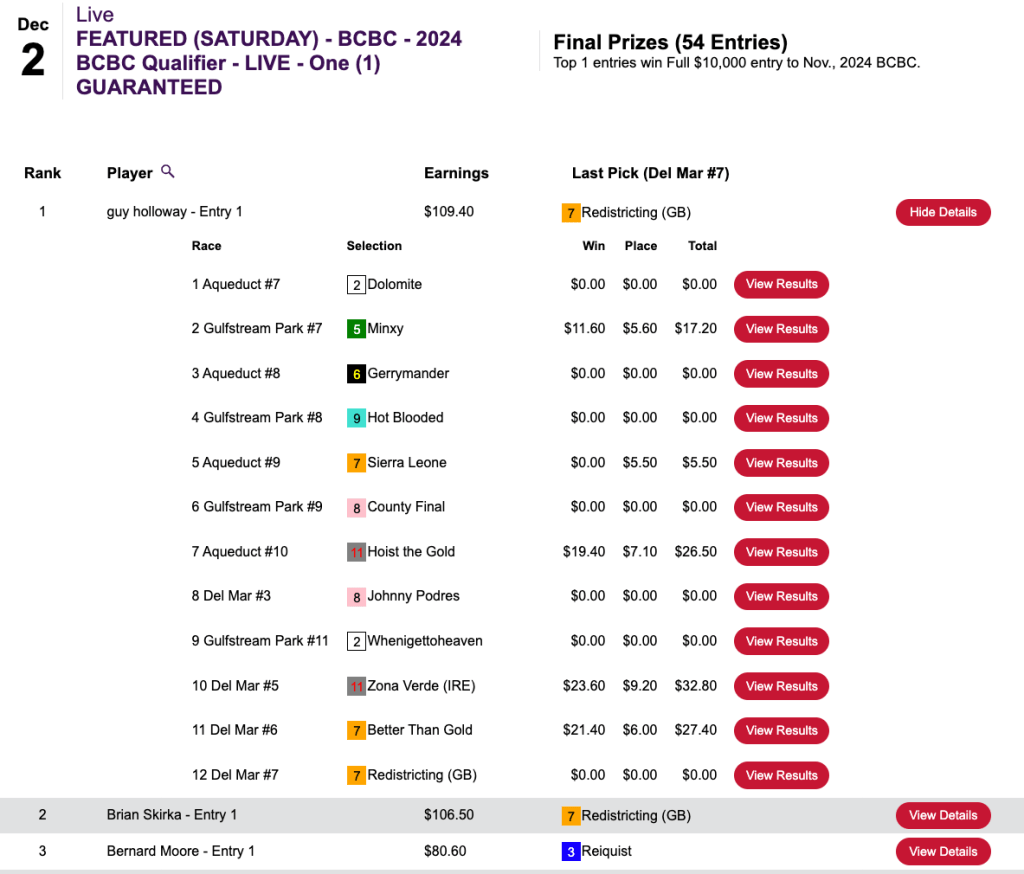
Task: Expand Brian Skirka's entry with View Details
Action: coord(942,816)
